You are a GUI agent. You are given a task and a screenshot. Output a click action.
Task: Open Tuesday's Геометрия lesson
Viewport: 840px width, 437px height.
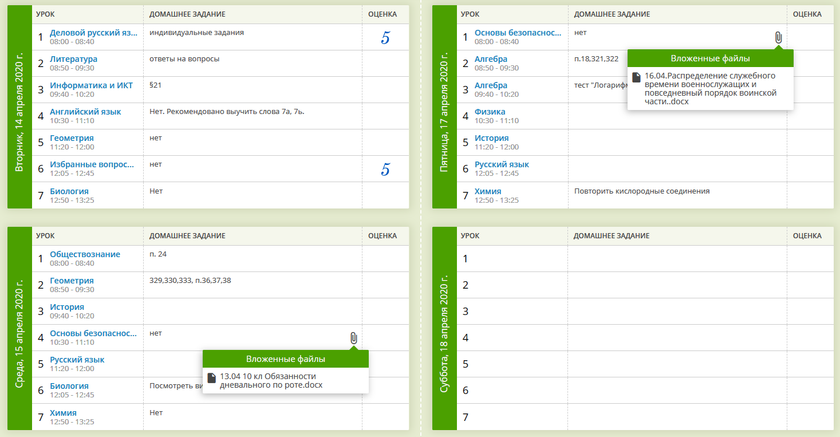point(72,137)
